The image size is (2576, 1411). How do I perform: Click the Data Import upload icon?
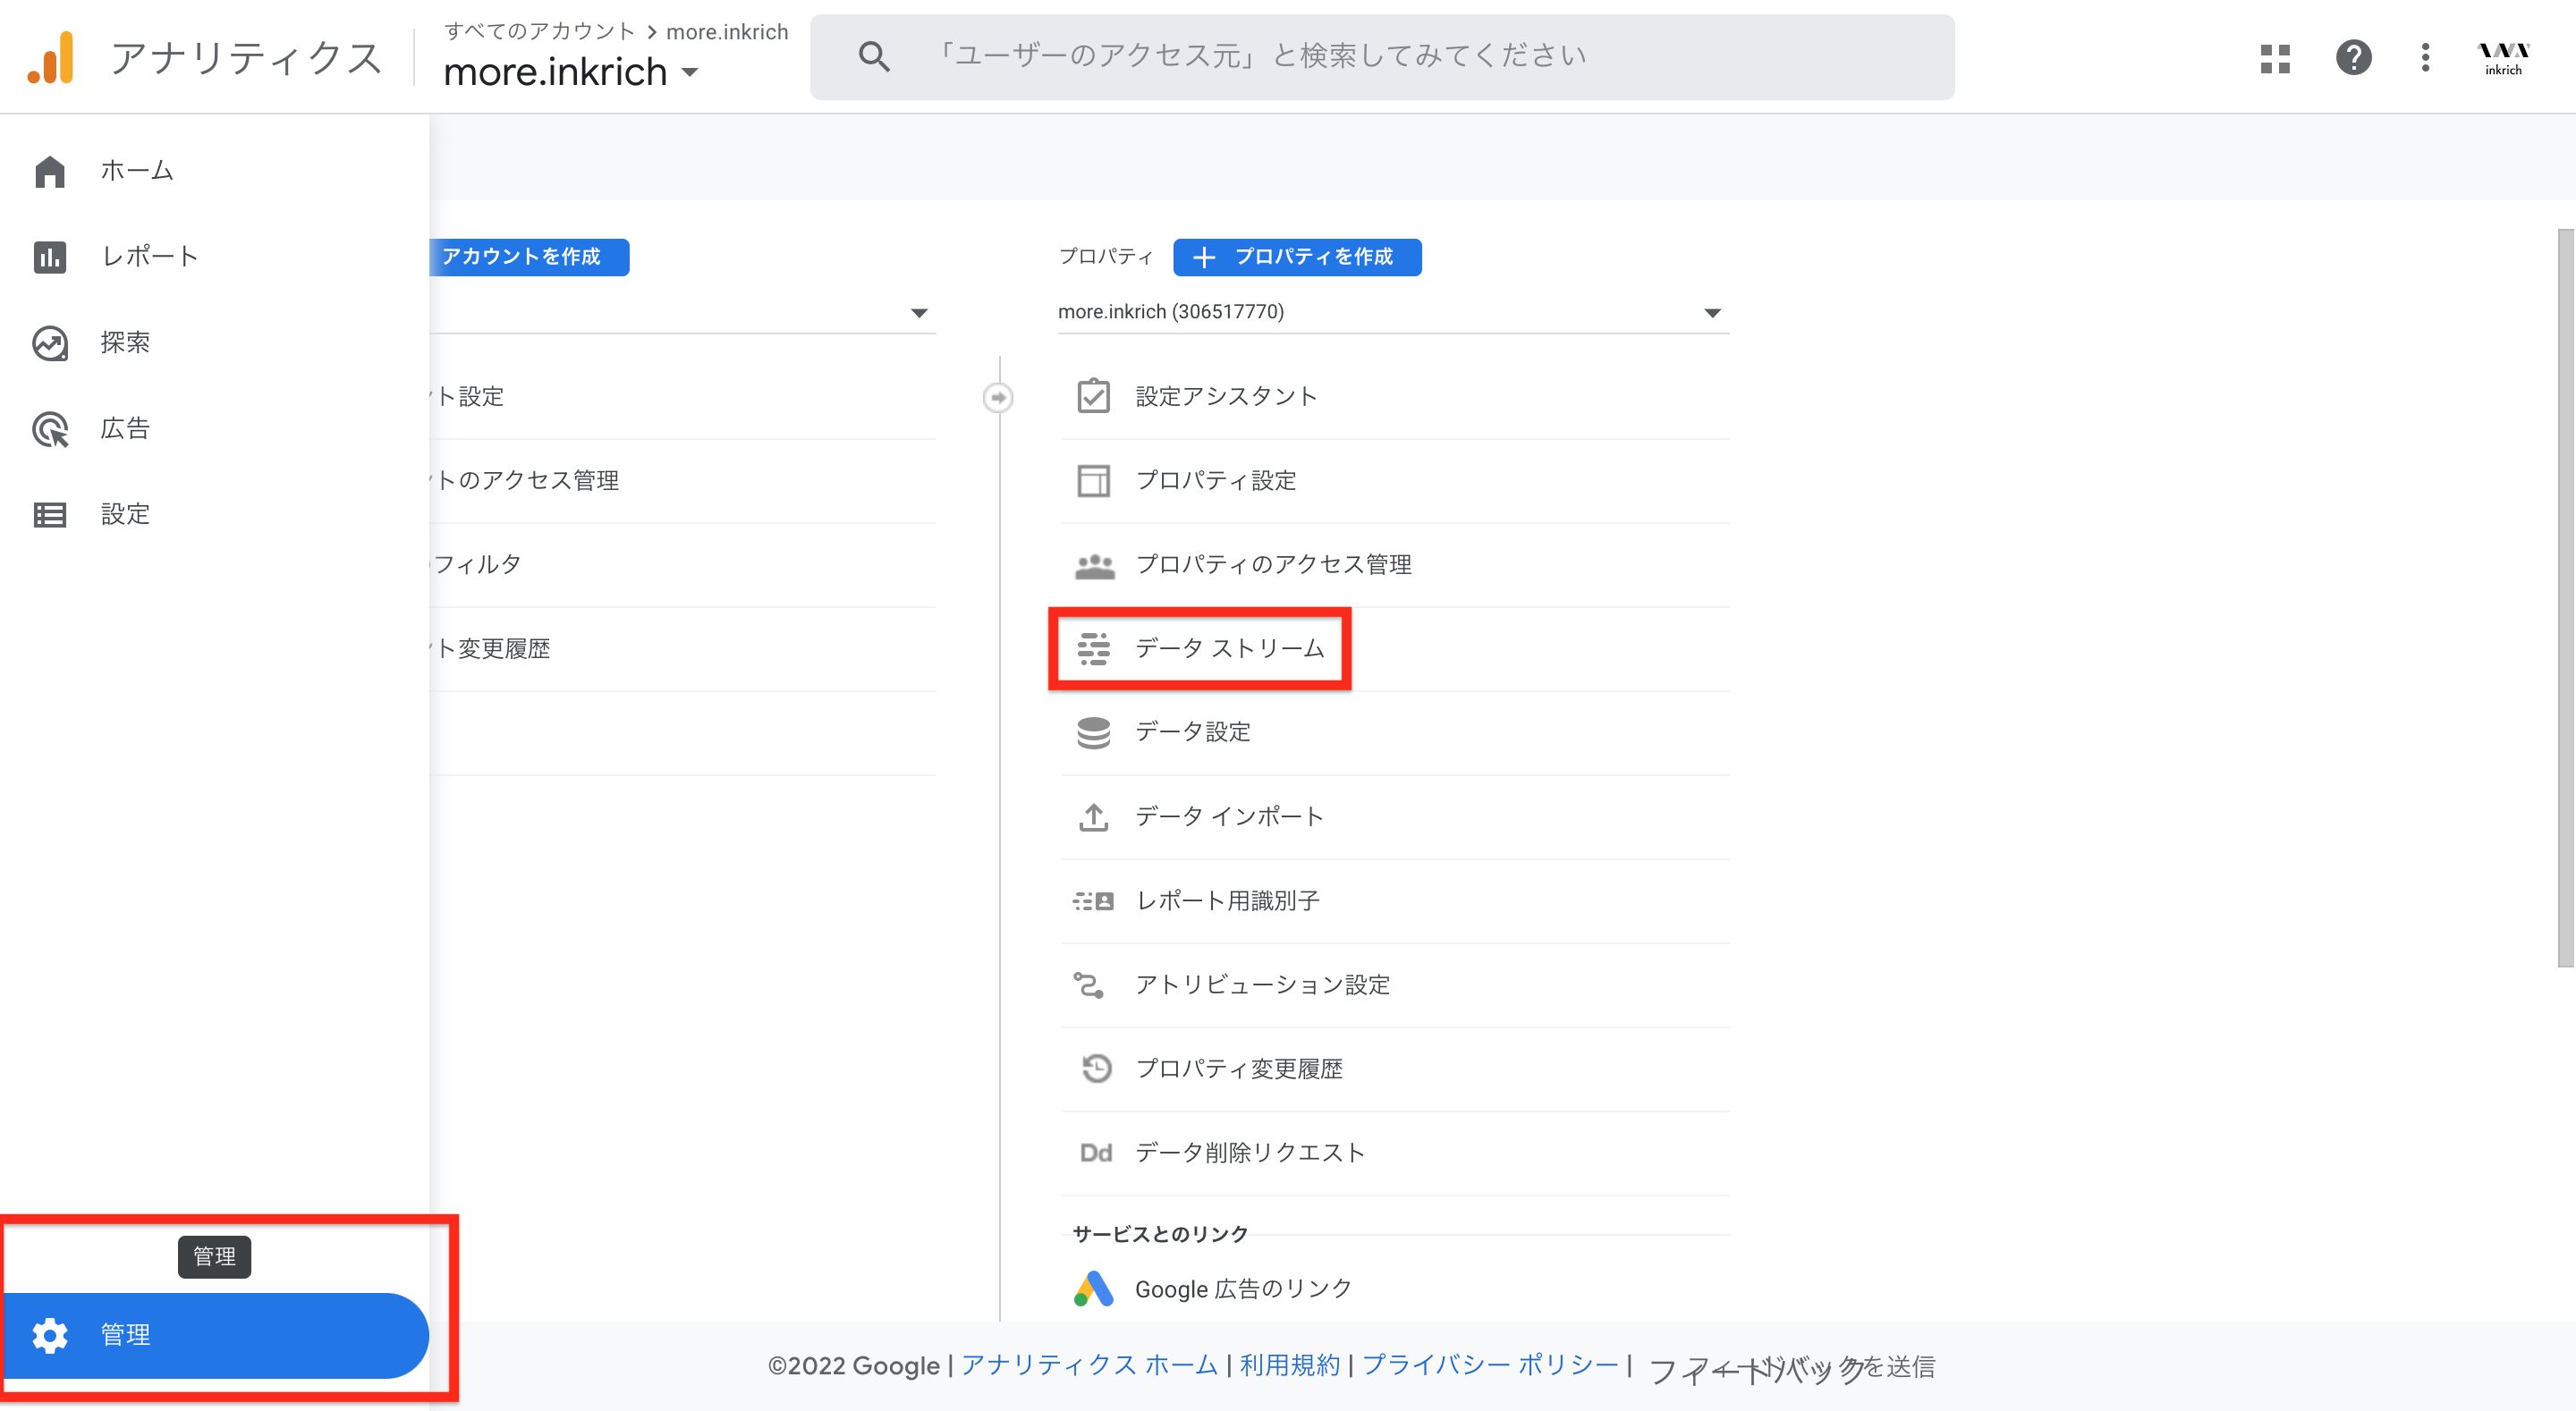coord(1093,817)
